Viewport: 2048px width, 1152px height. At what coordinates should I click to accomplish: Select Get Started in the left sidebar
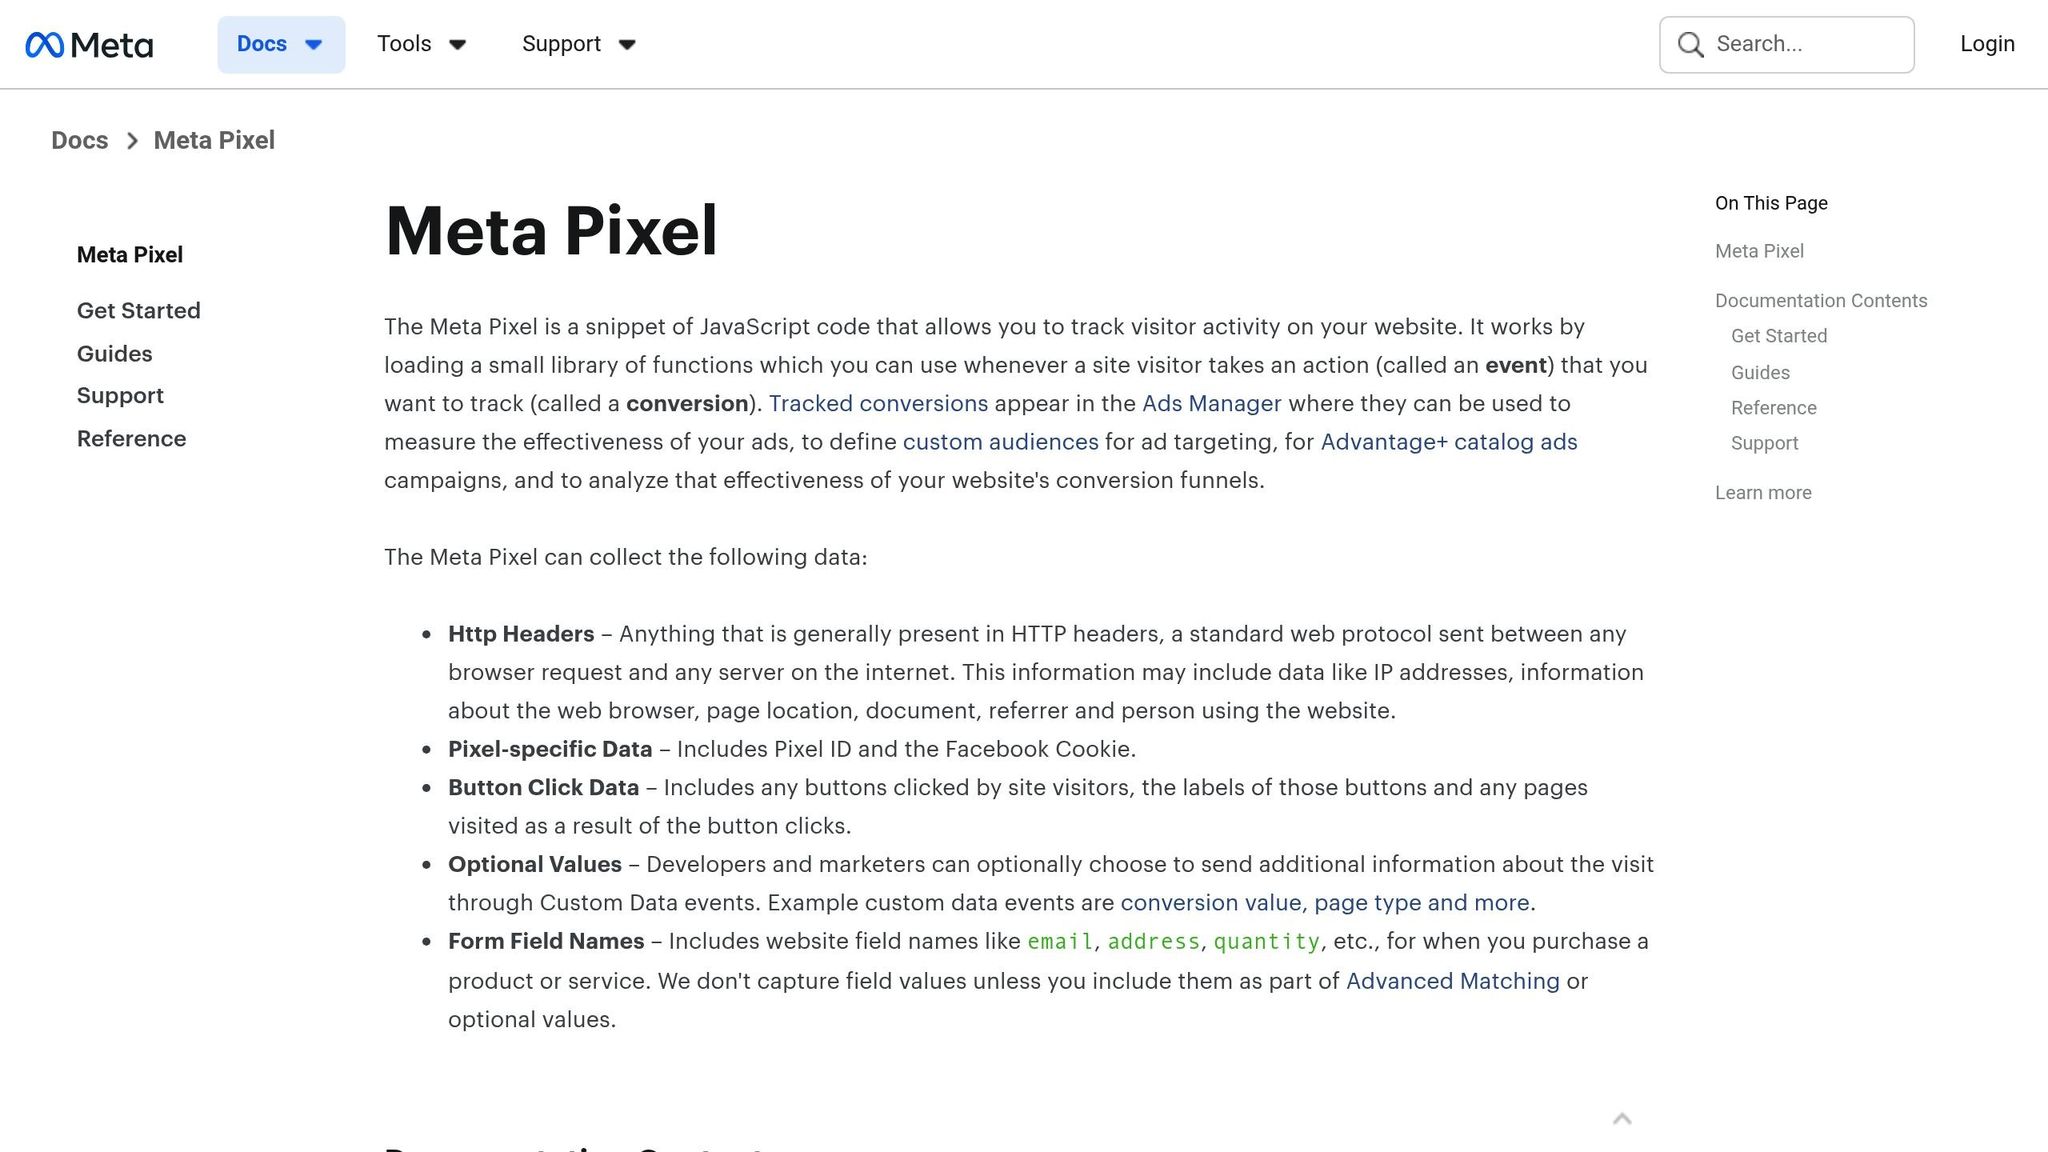(138, 311)
